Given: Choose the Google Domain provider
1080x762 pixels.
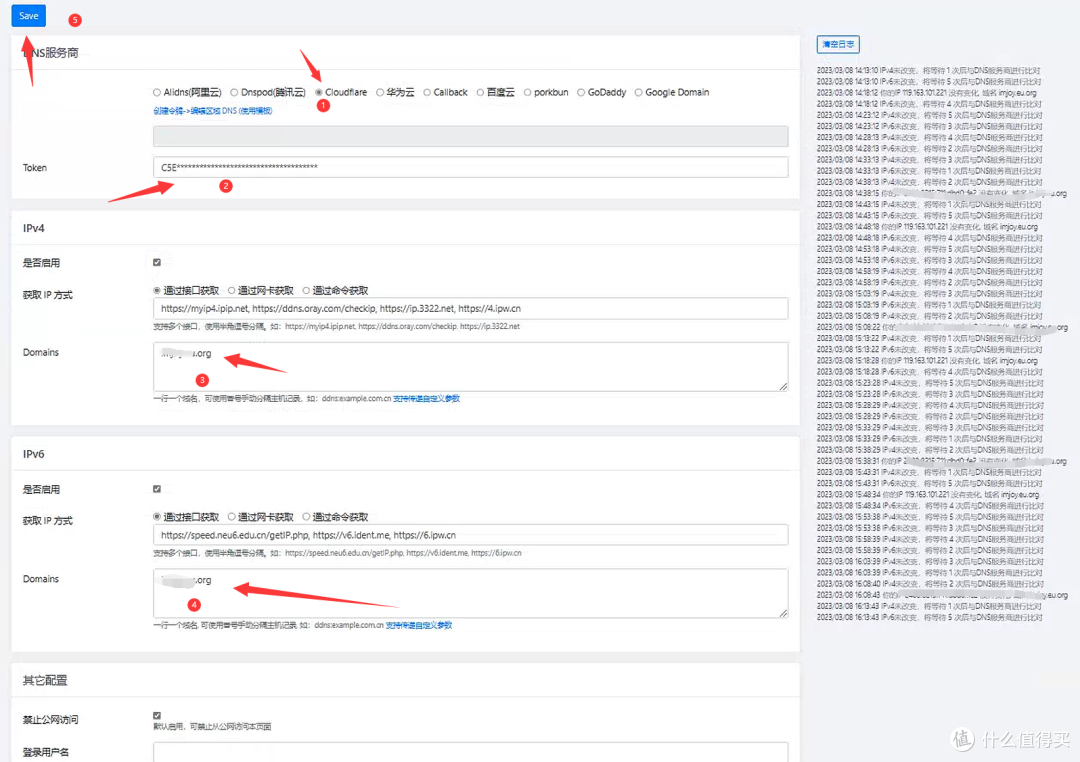Looking at the screenshot, I should [638, 92].
